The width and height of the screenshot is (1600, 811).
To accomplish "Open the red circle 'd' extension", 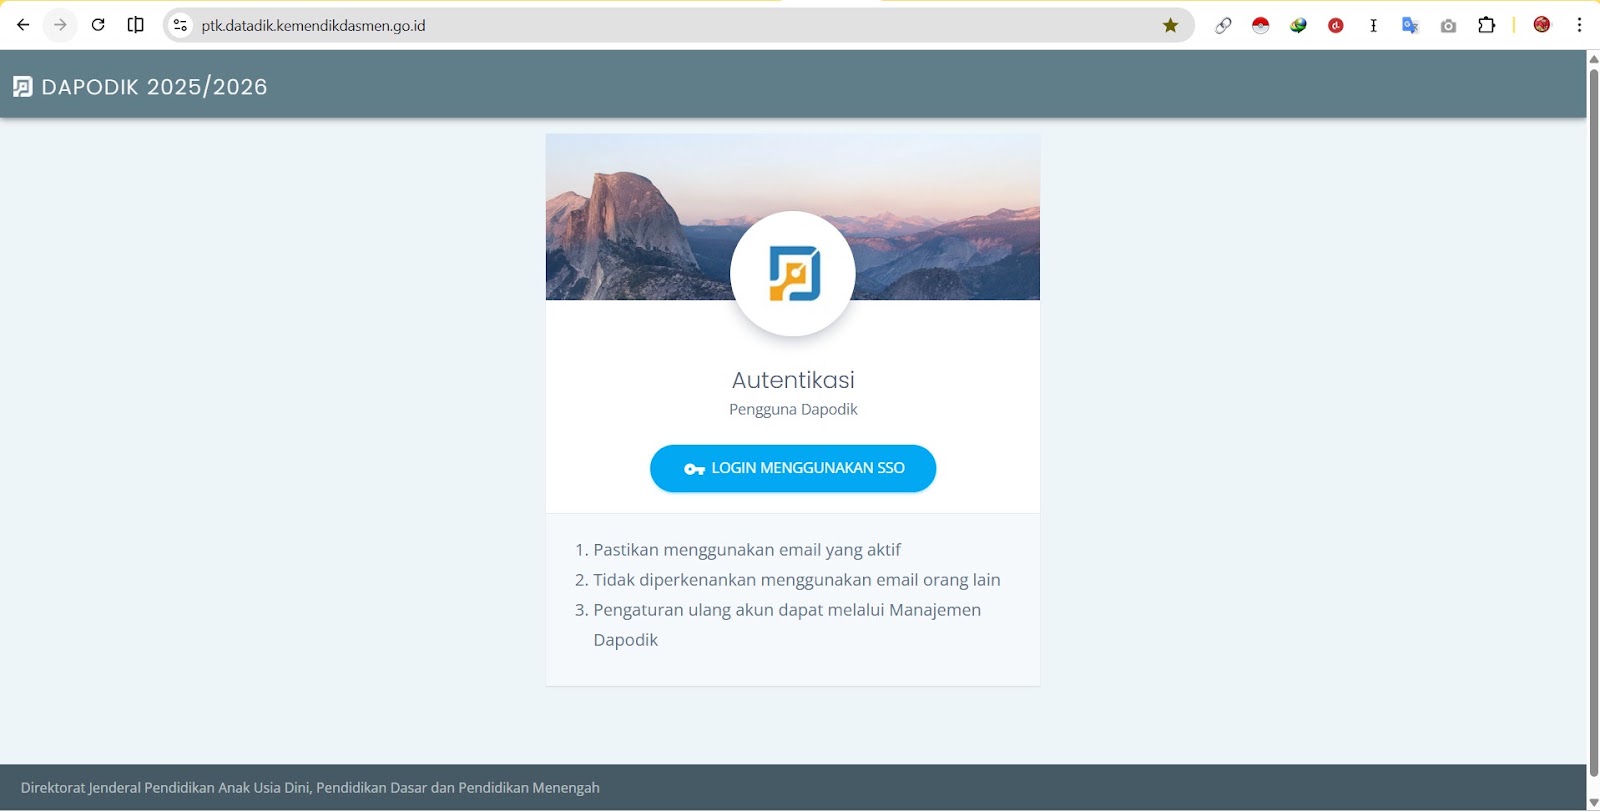I will tap(1336, 25).
